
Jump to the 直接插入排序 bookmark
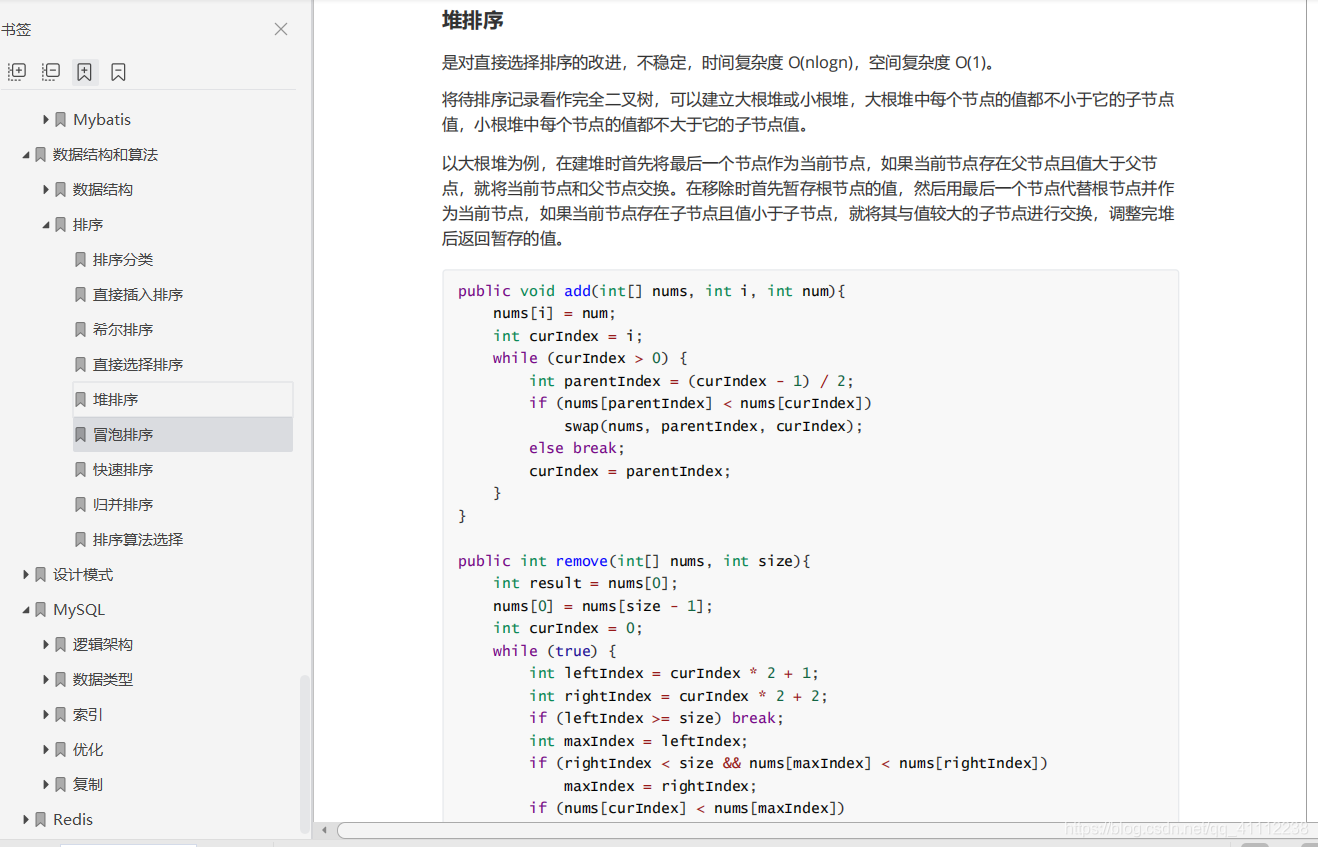click(x=138, y=294)
